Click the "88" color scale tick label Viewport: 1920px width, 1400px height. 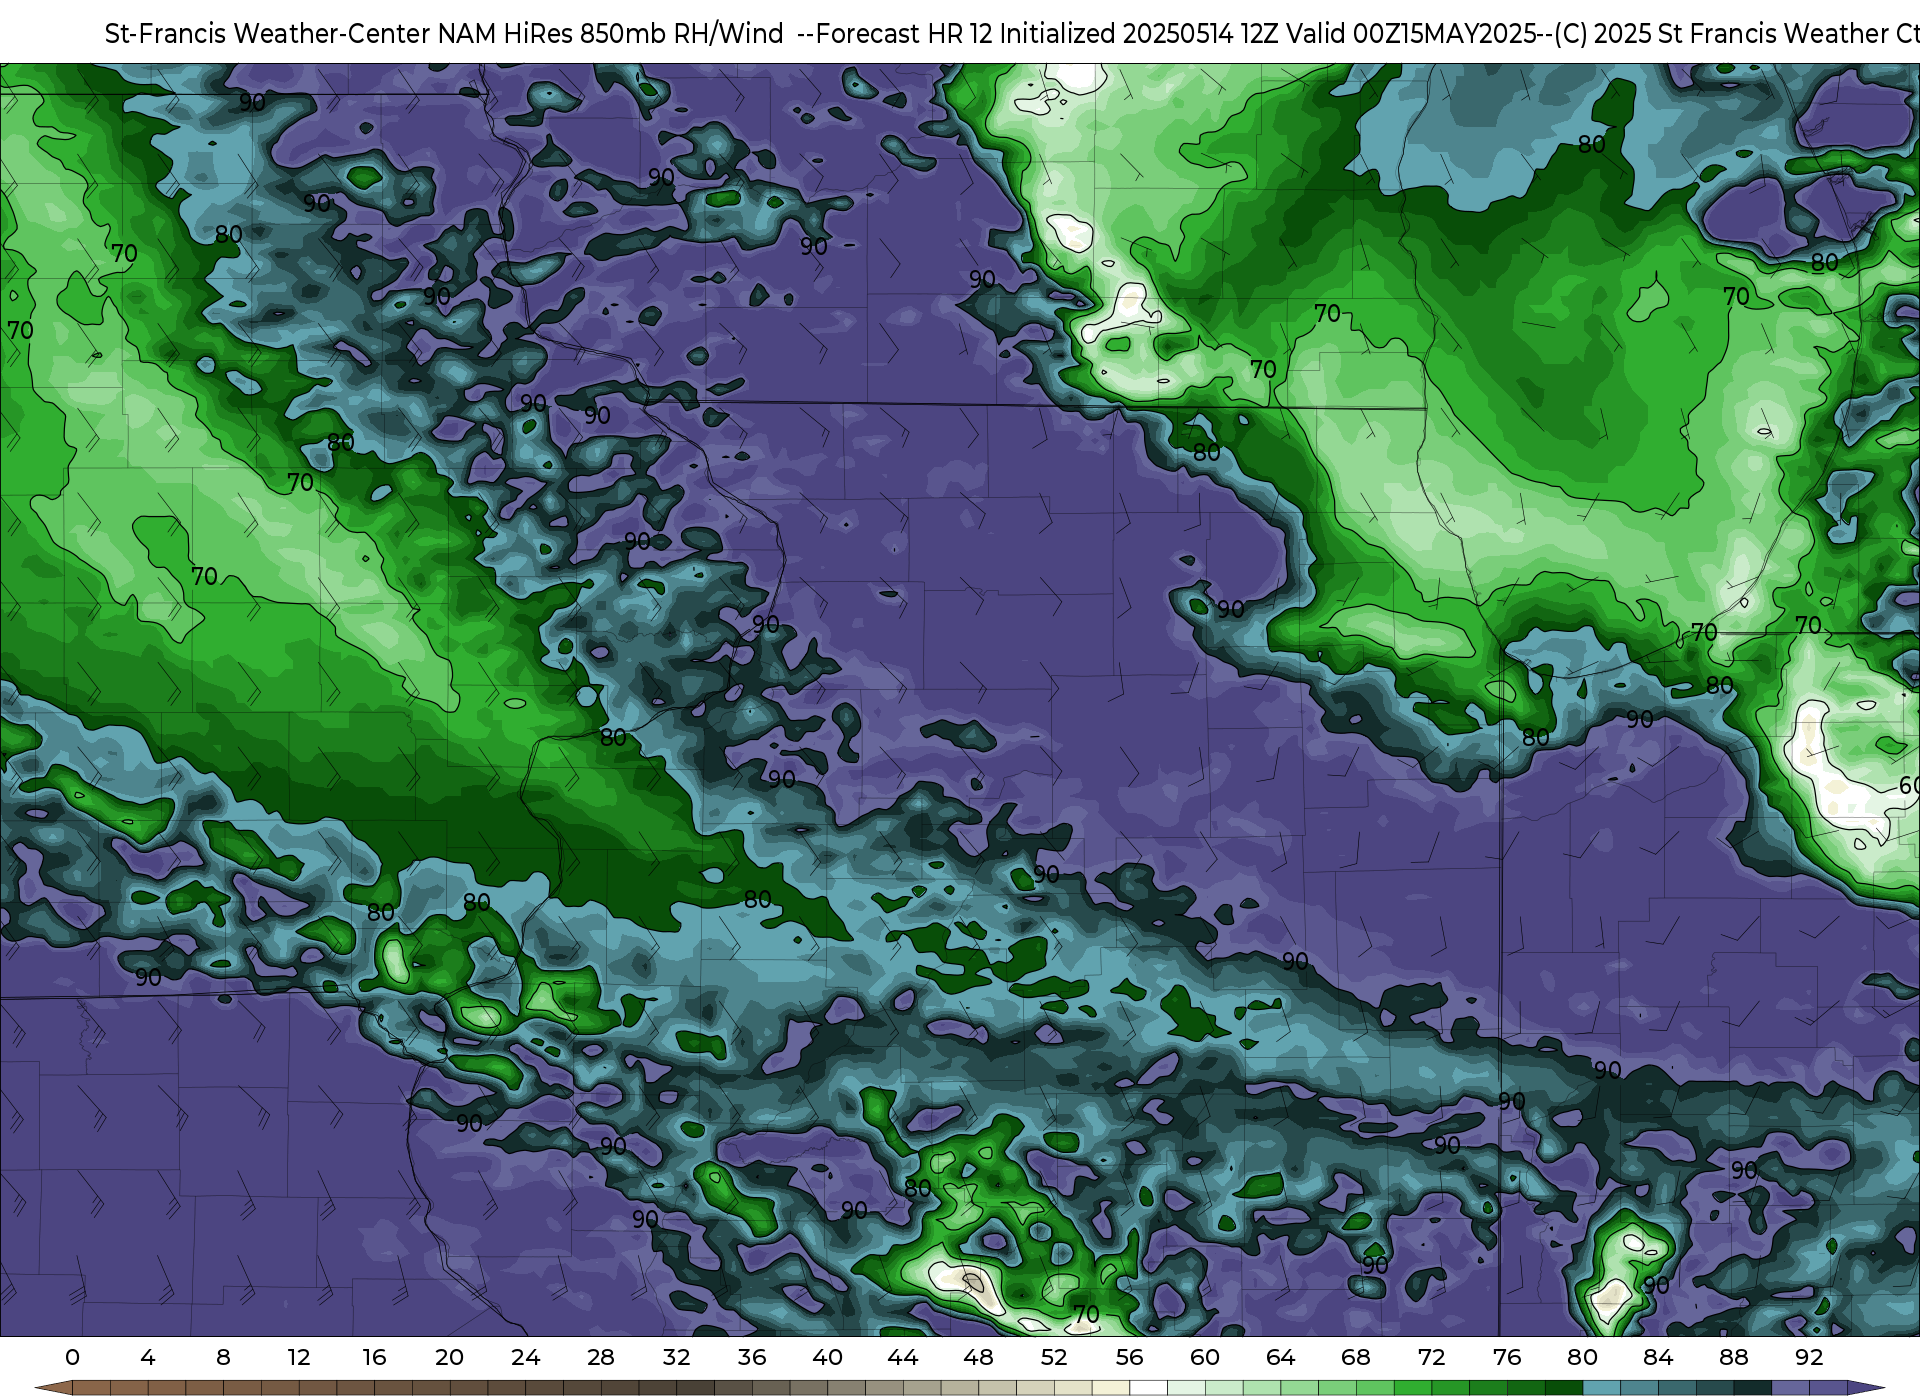1734,1357
